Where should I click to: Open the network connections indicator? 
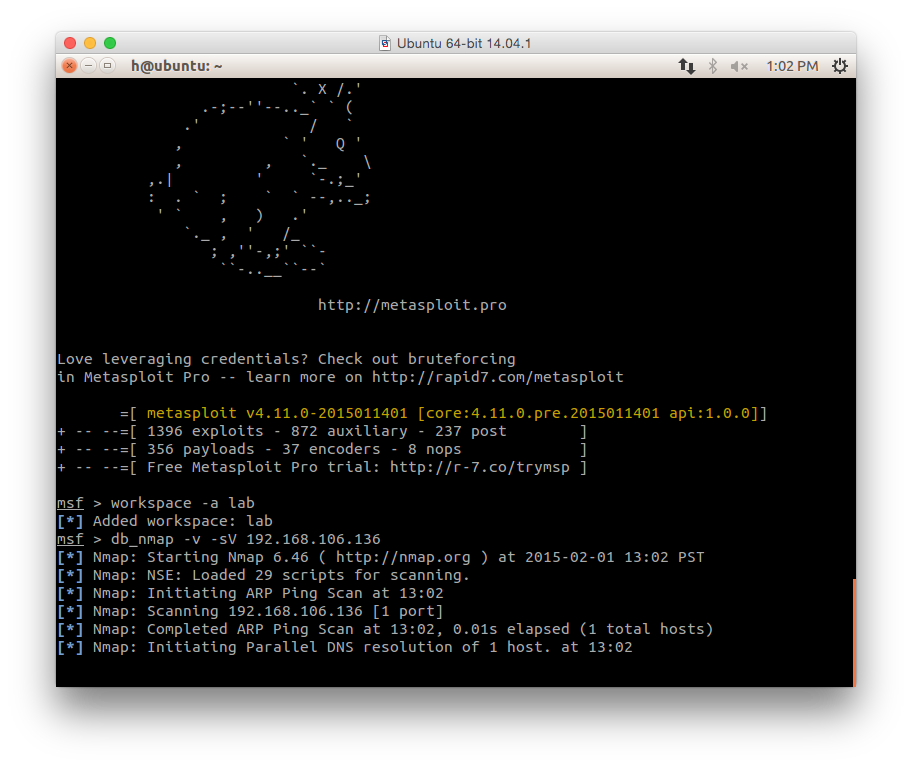(686, 66)
